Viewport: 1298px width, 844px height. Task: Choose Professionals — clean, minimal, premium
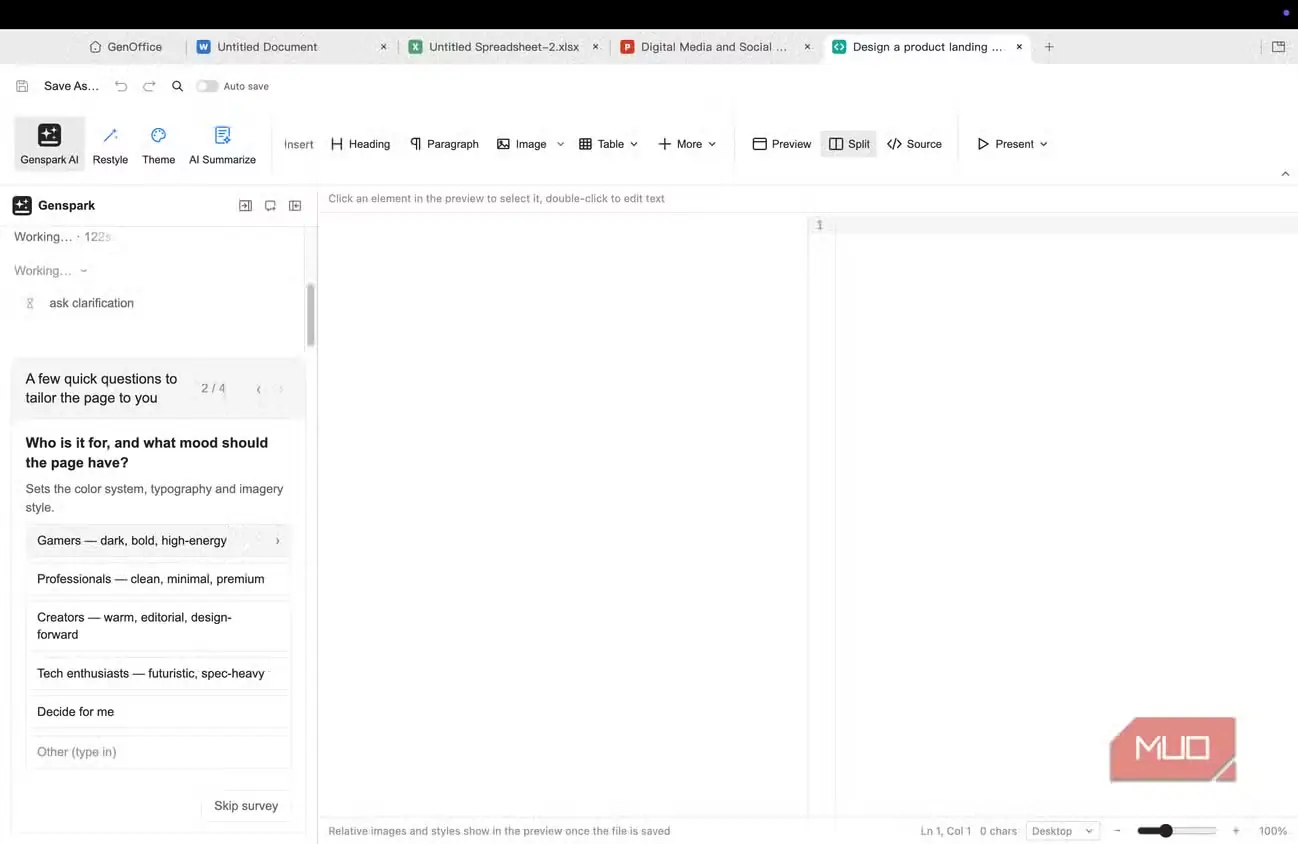158,579
